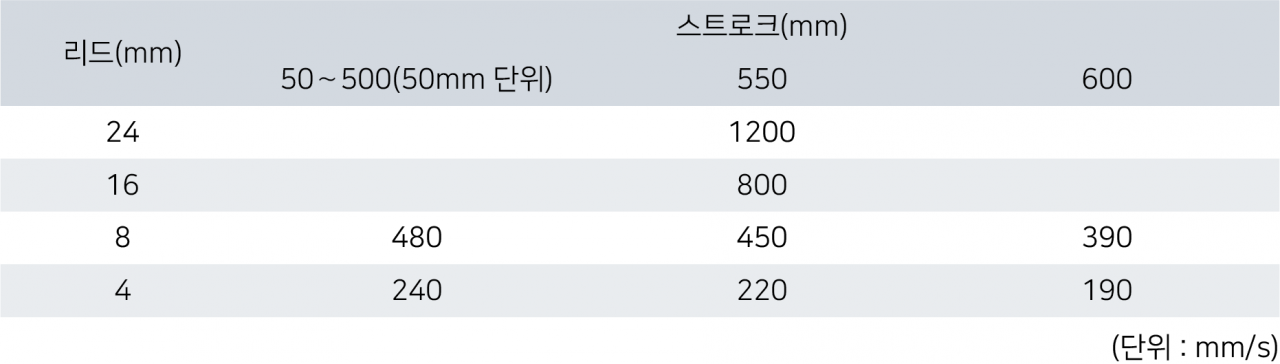Click the 리드(mm) column header
Screen dimensions: 1280x364
(122, 53)
